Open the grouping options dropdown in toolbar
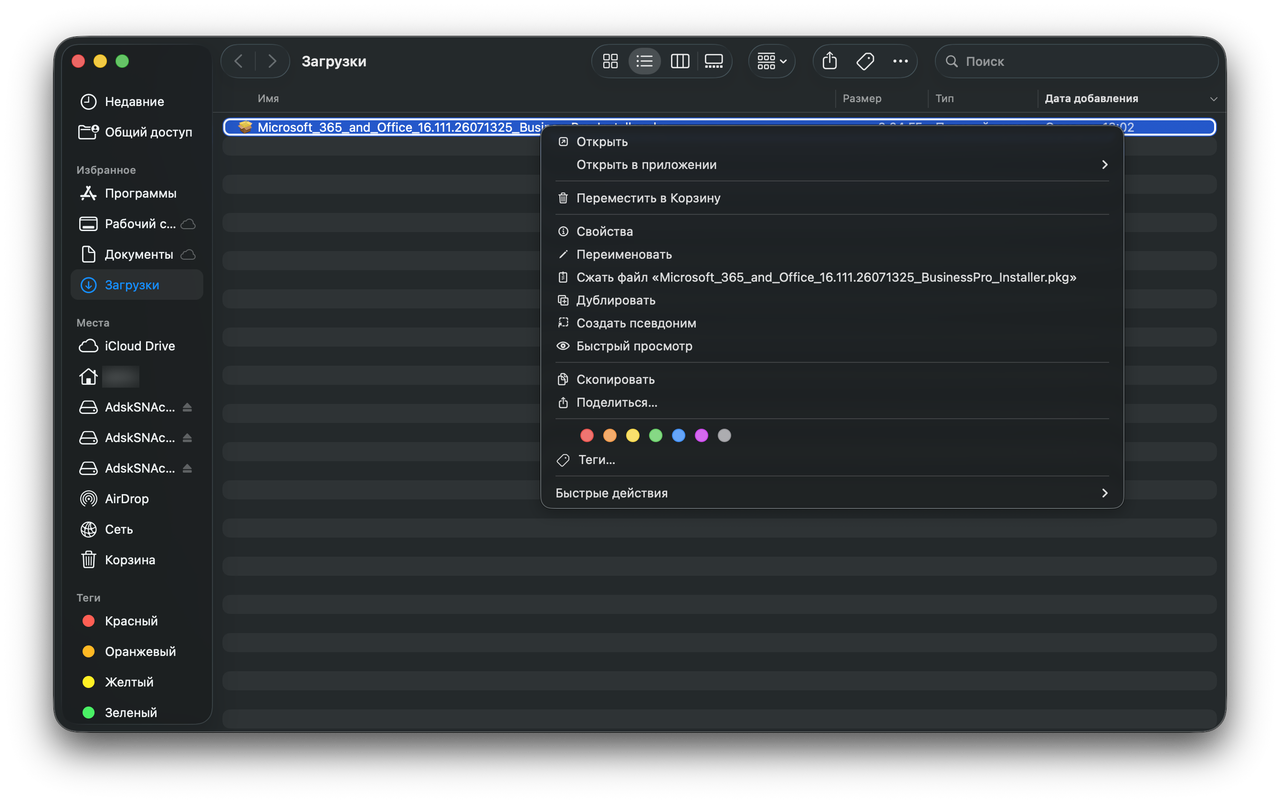 771,61
